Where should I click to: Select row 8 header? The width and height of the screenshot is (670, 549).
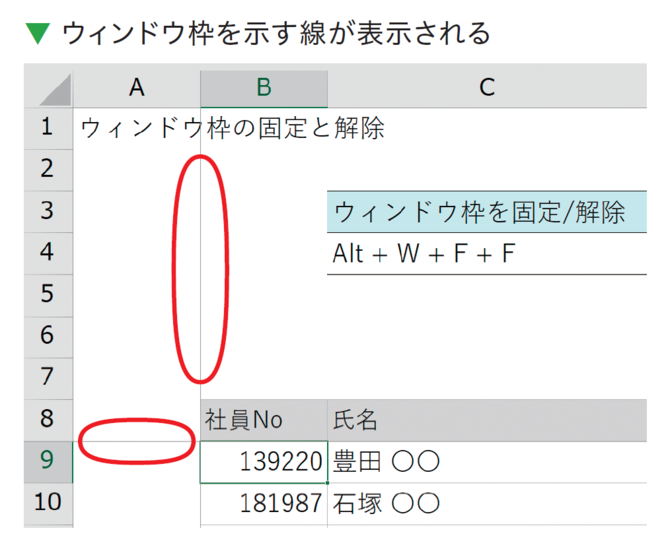[x=48, y=420]
